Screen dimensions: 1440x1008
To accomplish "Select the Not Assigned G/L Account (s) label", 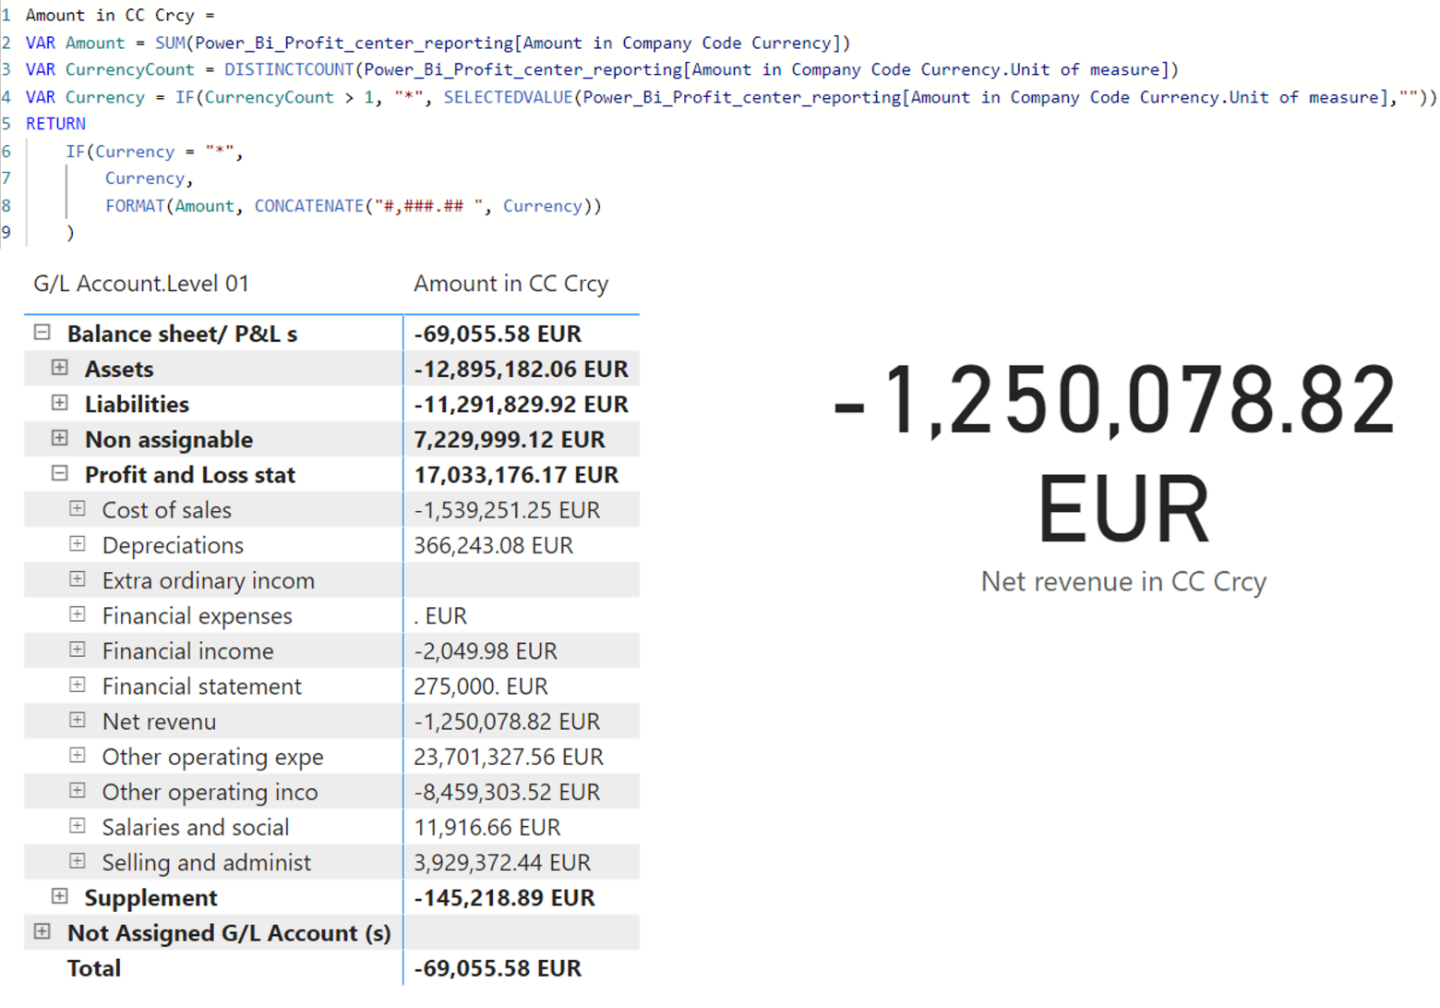I will (229, 933).
